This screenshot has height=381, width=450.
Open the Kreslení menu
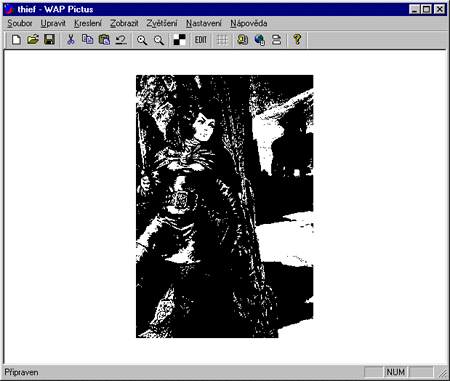(88, 23)
